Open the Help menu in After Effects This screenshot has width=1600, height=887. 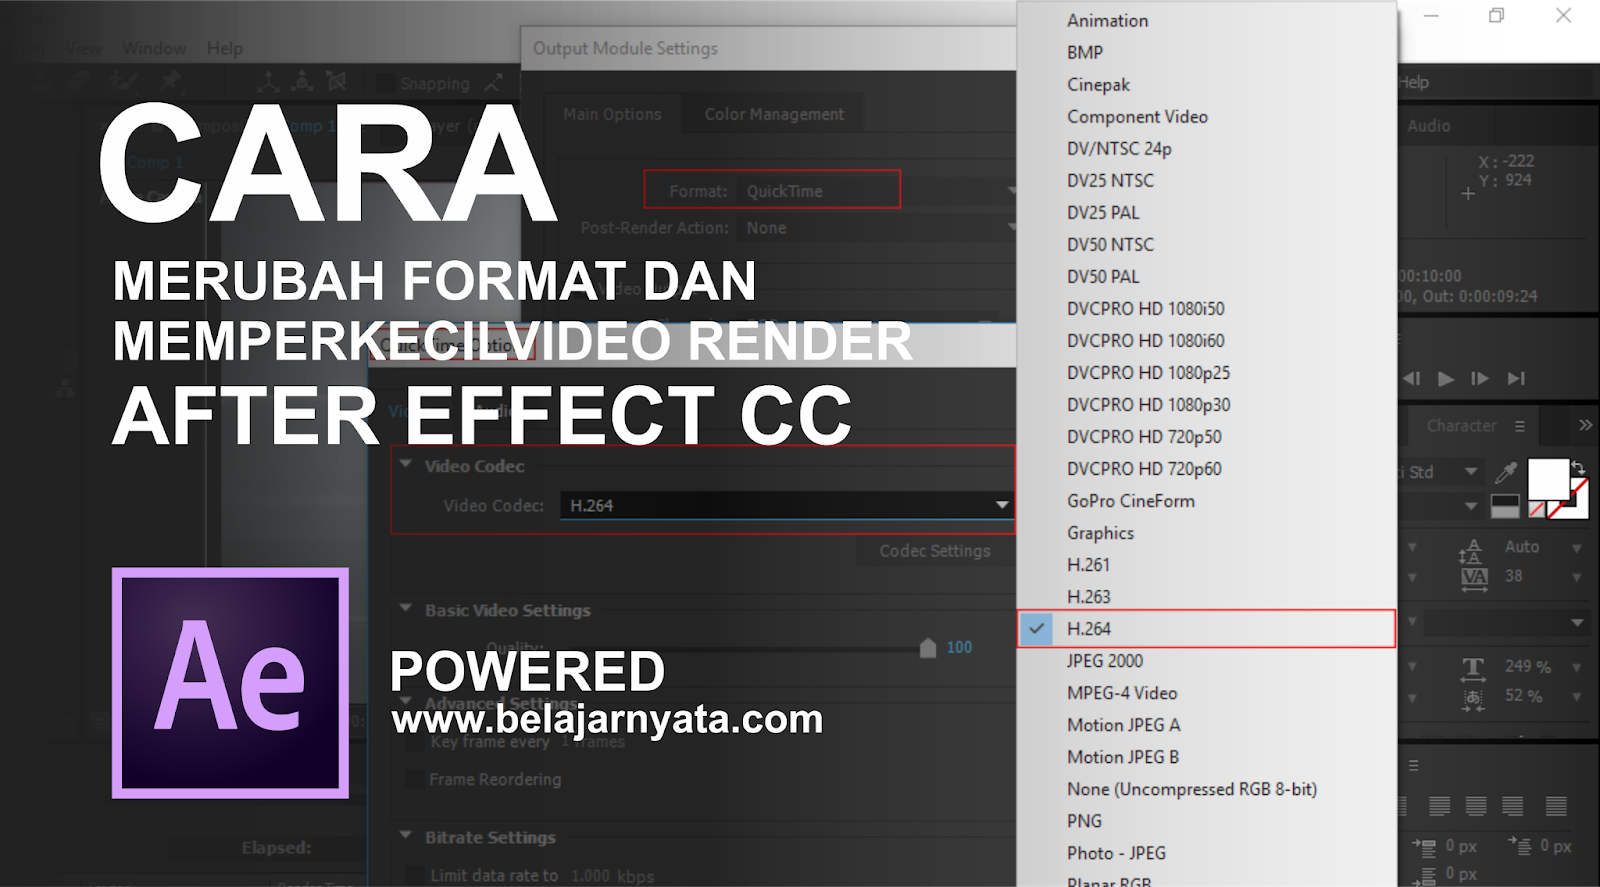click(225, 48)
